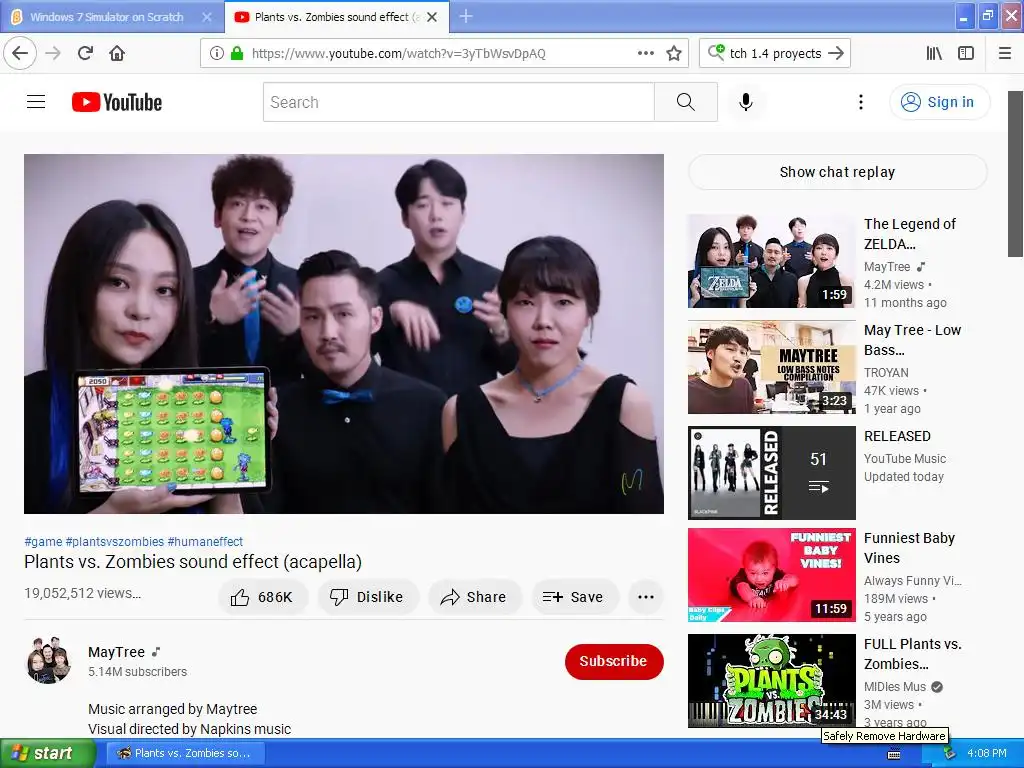Bookmark this page with the star icon
This screenshot has width=1024, height=768.
tap(674, 54)
